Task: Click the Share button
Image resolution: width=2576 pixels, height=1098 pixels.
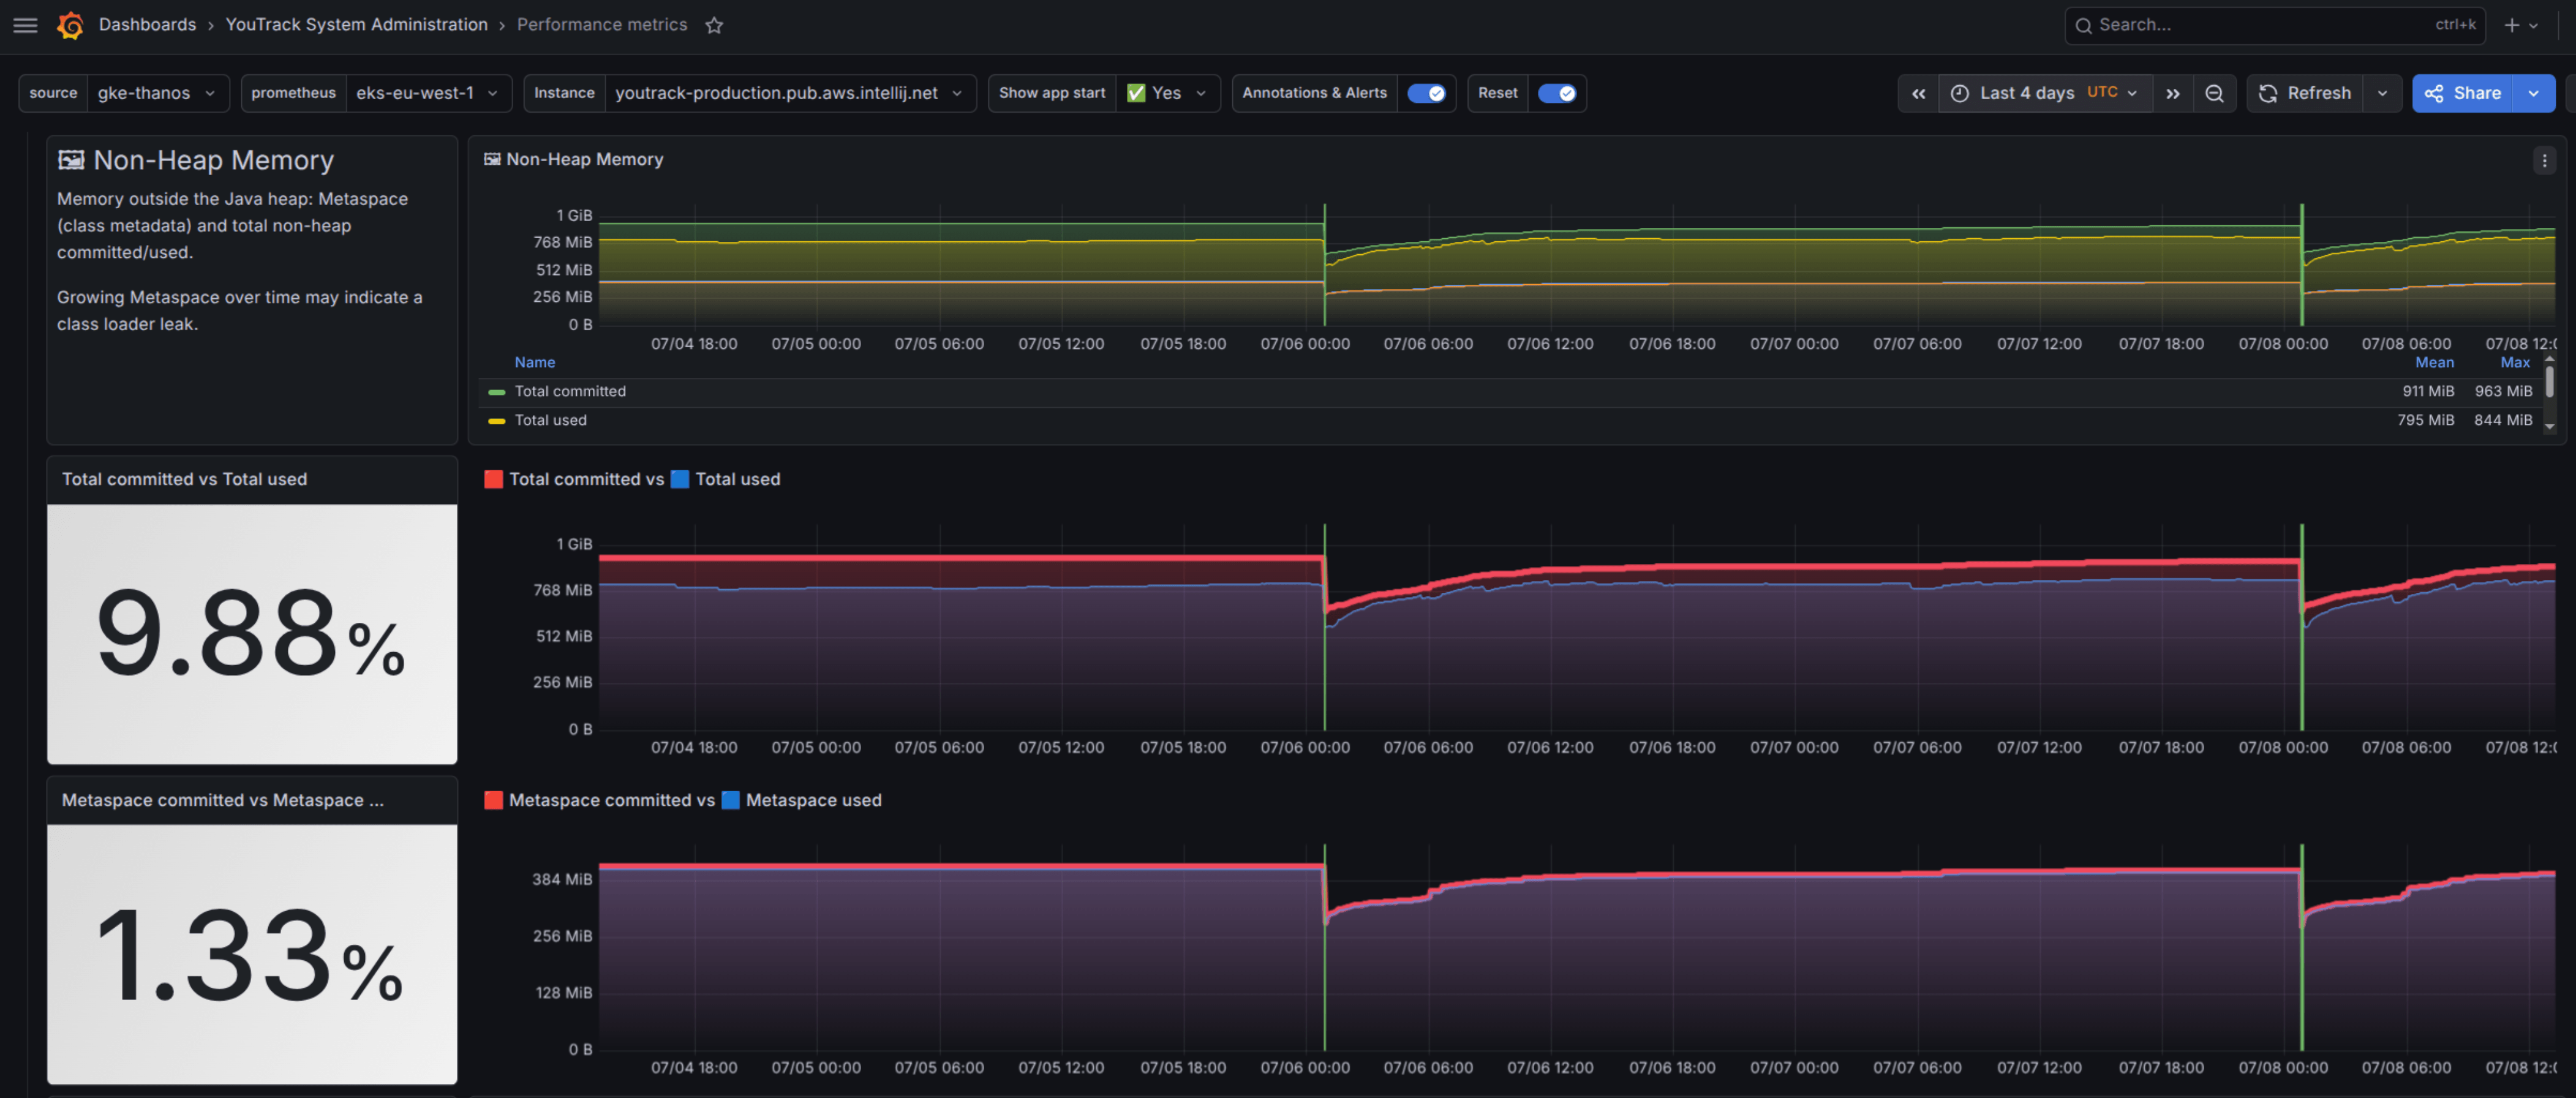Action: pos(2463,93)
